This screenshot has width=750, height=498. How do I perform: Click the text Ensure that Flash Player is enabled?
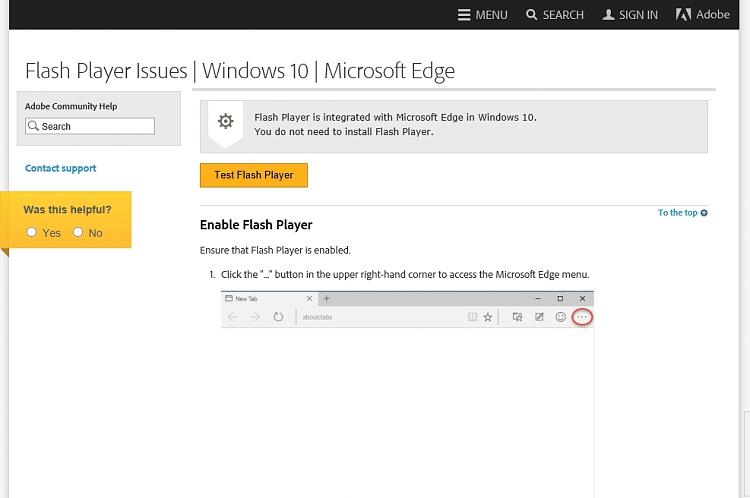[275, 250]
